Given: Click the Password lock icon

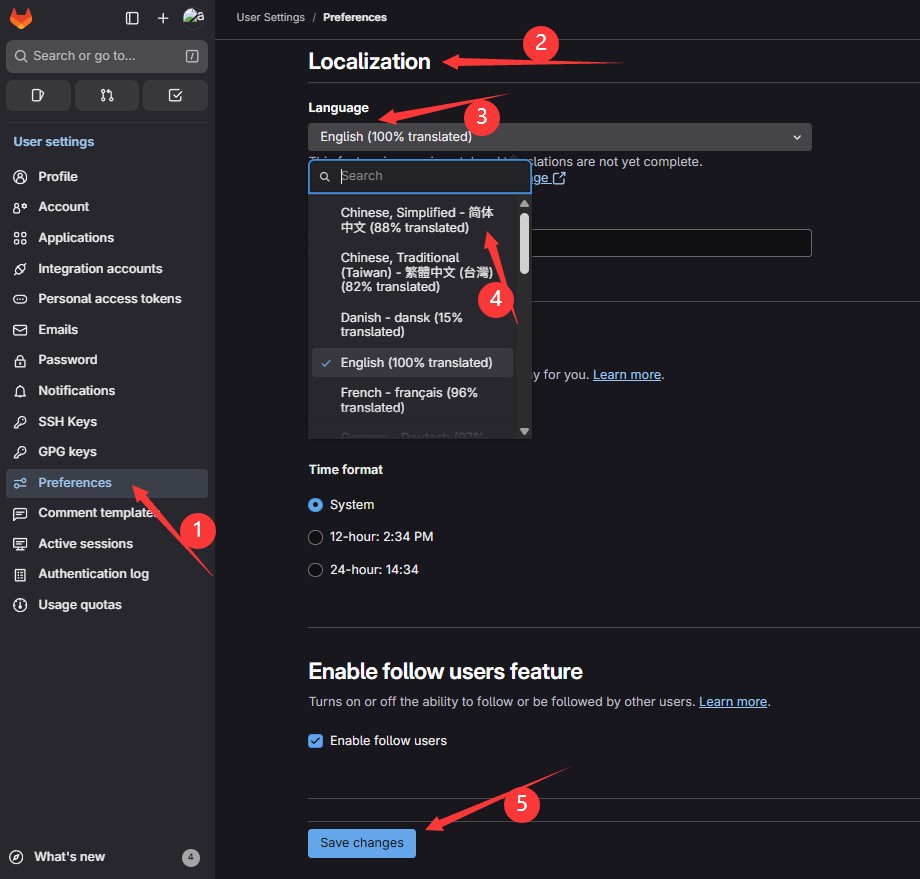Looking at the screenshot, I should click(20, 360).
